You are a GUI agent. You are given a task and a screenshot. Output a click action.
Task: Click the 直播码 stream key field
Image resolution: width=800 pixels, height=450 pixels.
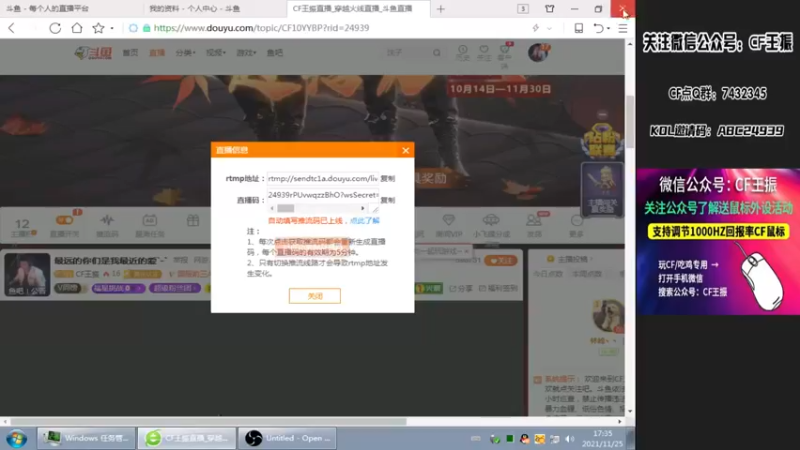322,195
